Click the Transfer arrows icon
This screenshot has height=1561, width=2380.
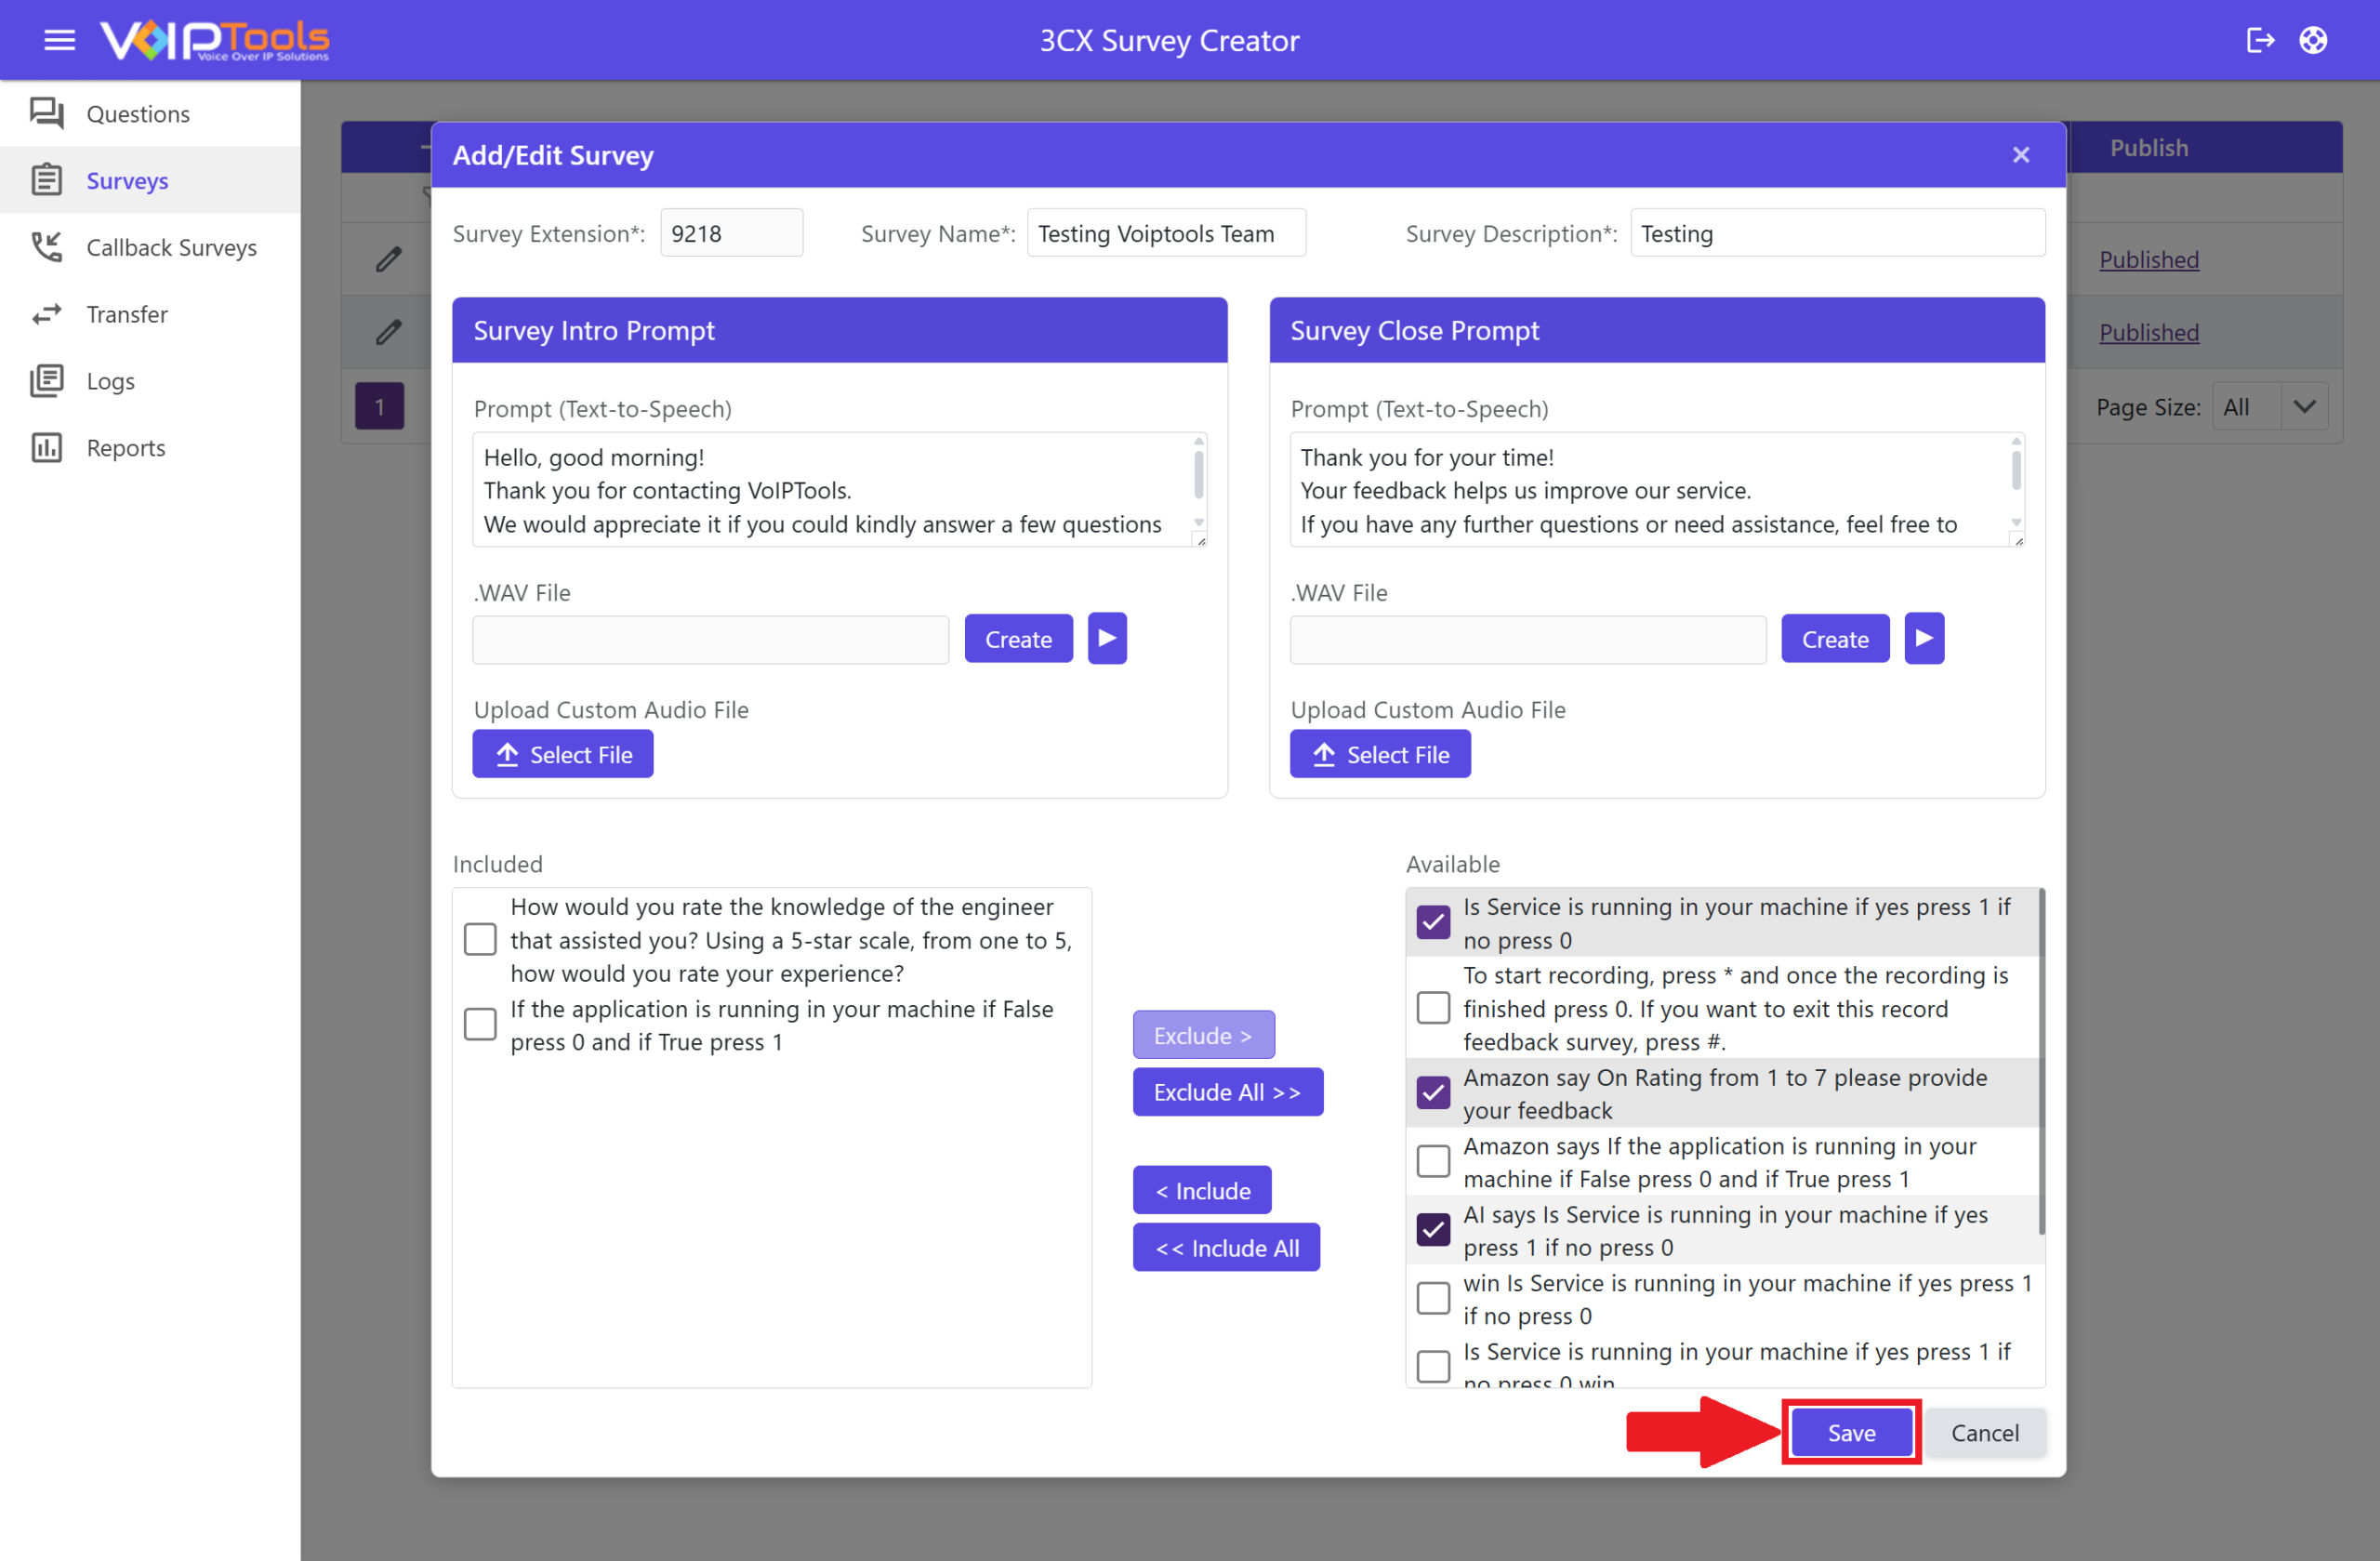[47, 314]
